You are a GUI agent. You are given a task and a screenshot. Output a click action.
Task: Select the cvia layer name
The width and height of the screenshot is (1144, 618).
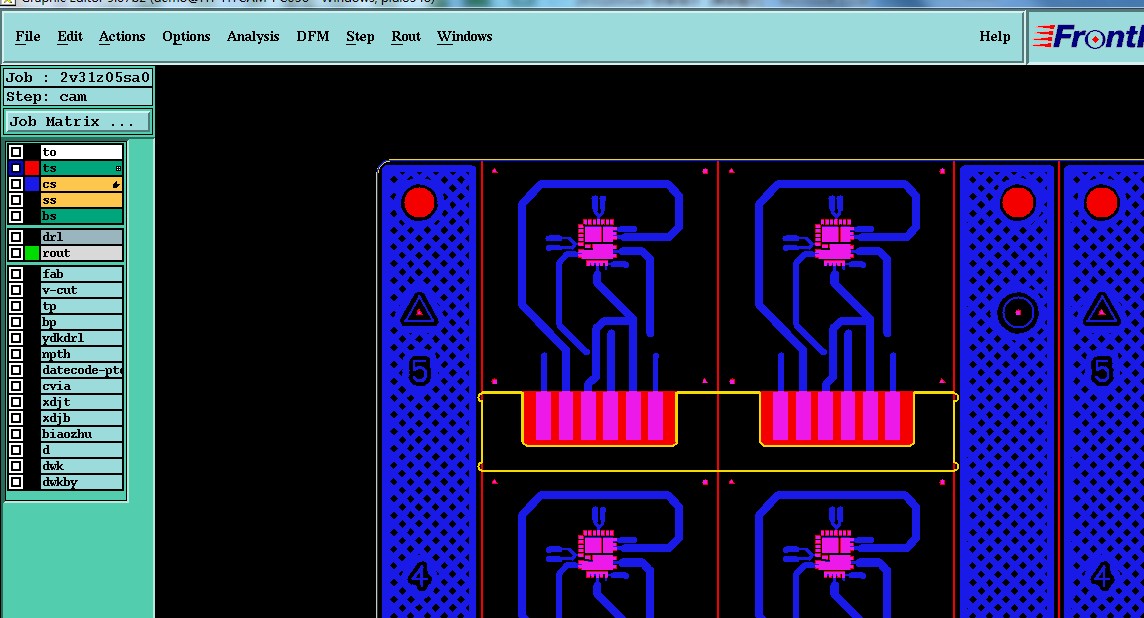pyautogui.click(x=82, y=387)
